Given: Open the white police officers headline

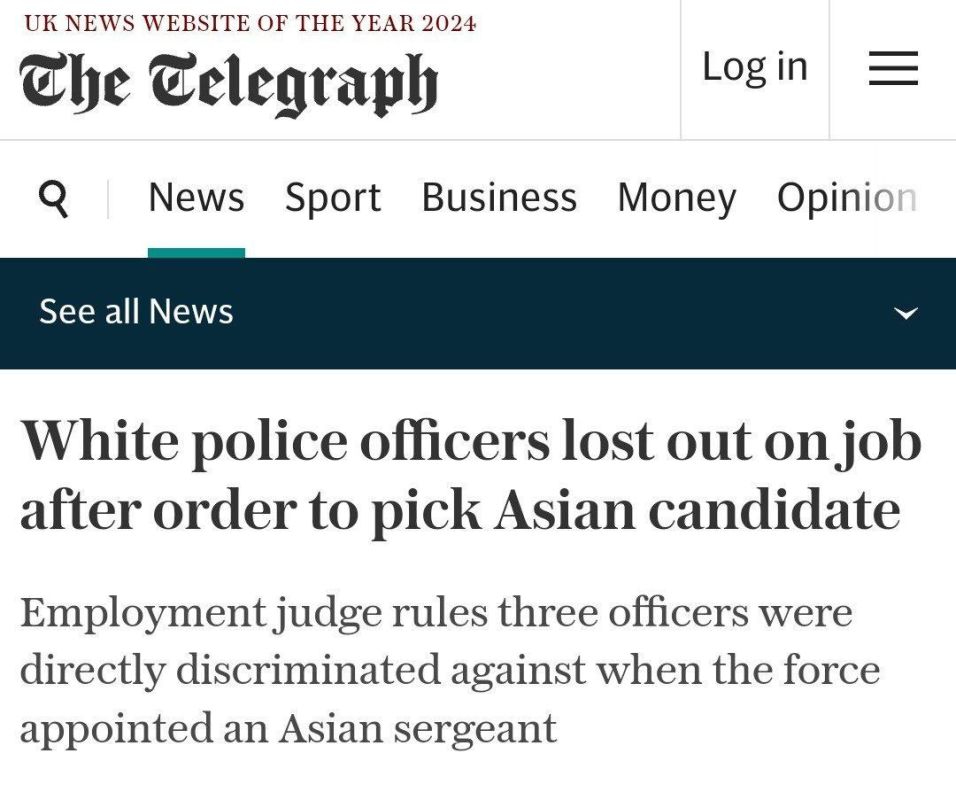Looking at the screenshot, I should tap(470, 443).
